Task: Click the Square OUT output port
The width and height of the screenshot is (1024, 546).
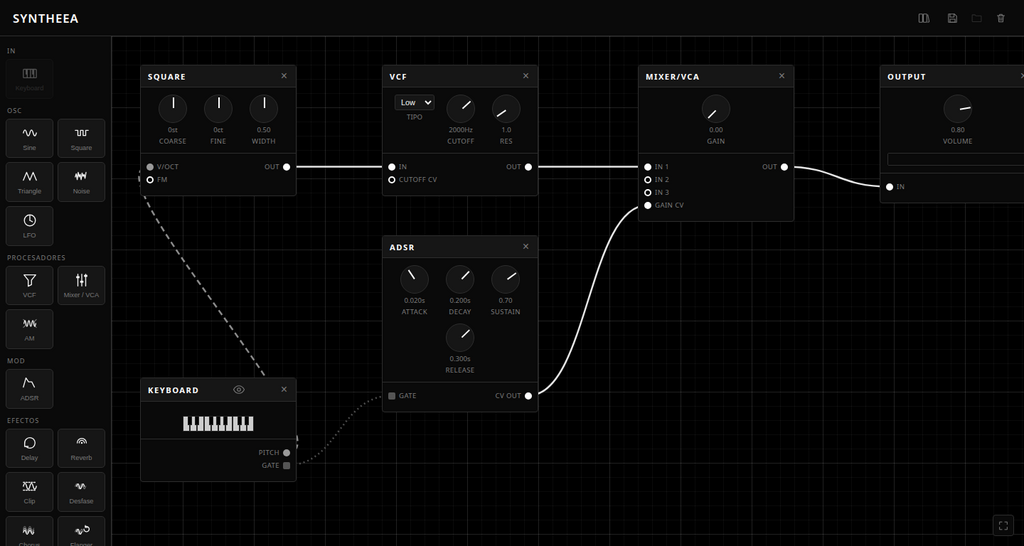Action: pyautogui.click(x=286, y=167)
